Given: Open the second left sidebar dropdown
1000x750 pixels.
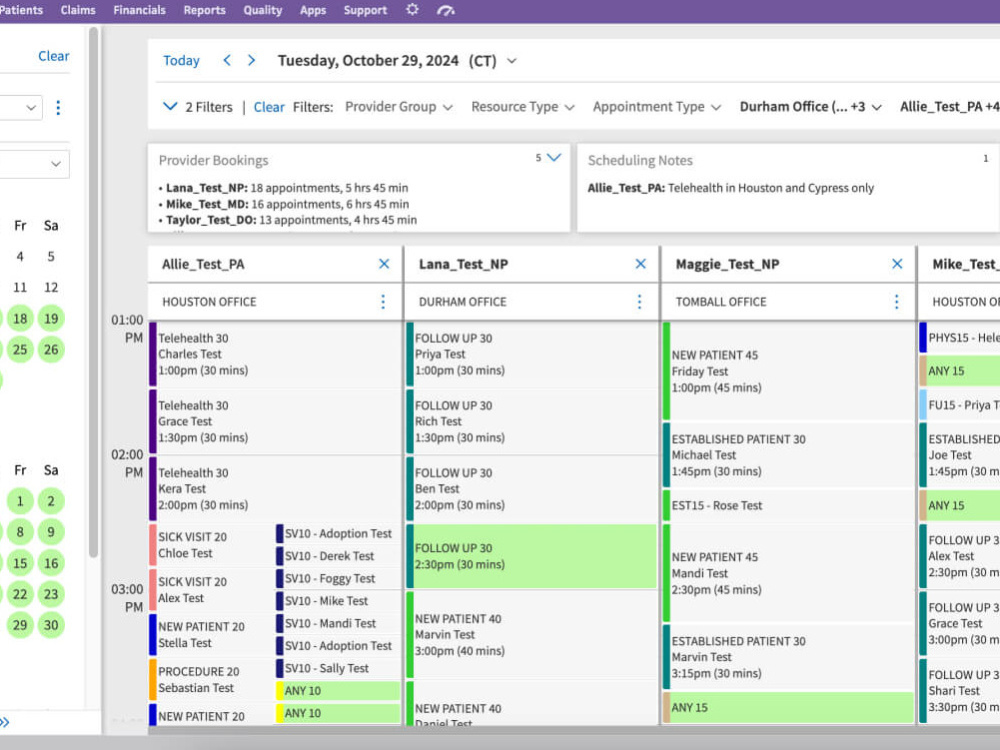Looking at the screenshot, I should click(x=34, y=164).
